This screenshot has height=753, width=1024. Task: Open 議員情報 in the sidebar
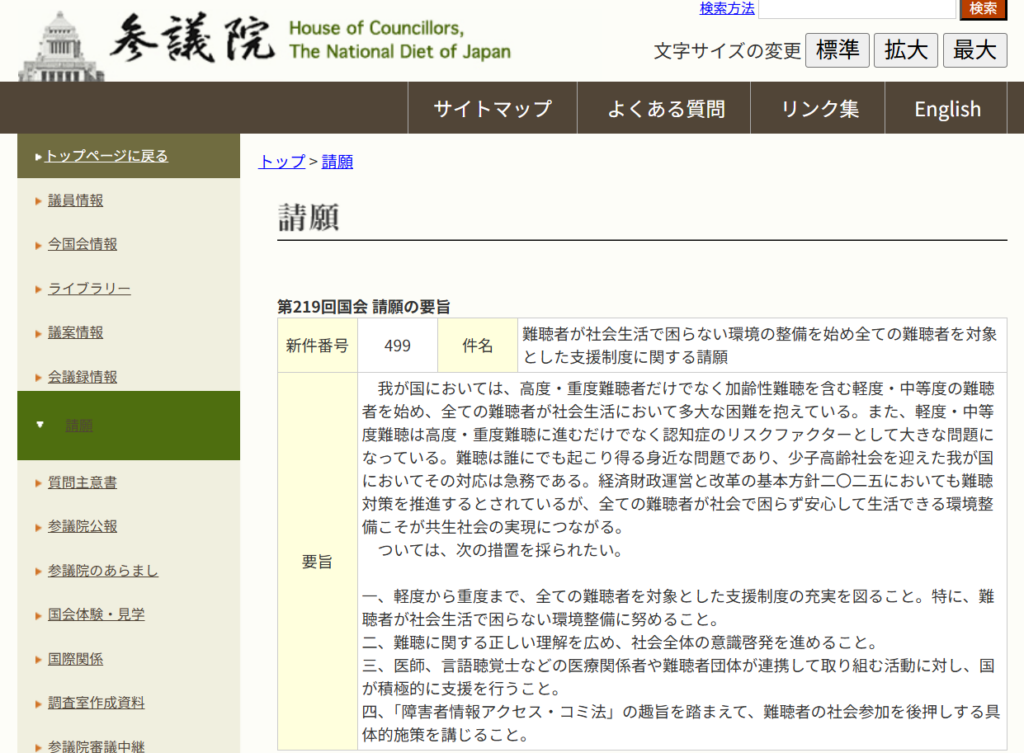[x=75, y=200]
